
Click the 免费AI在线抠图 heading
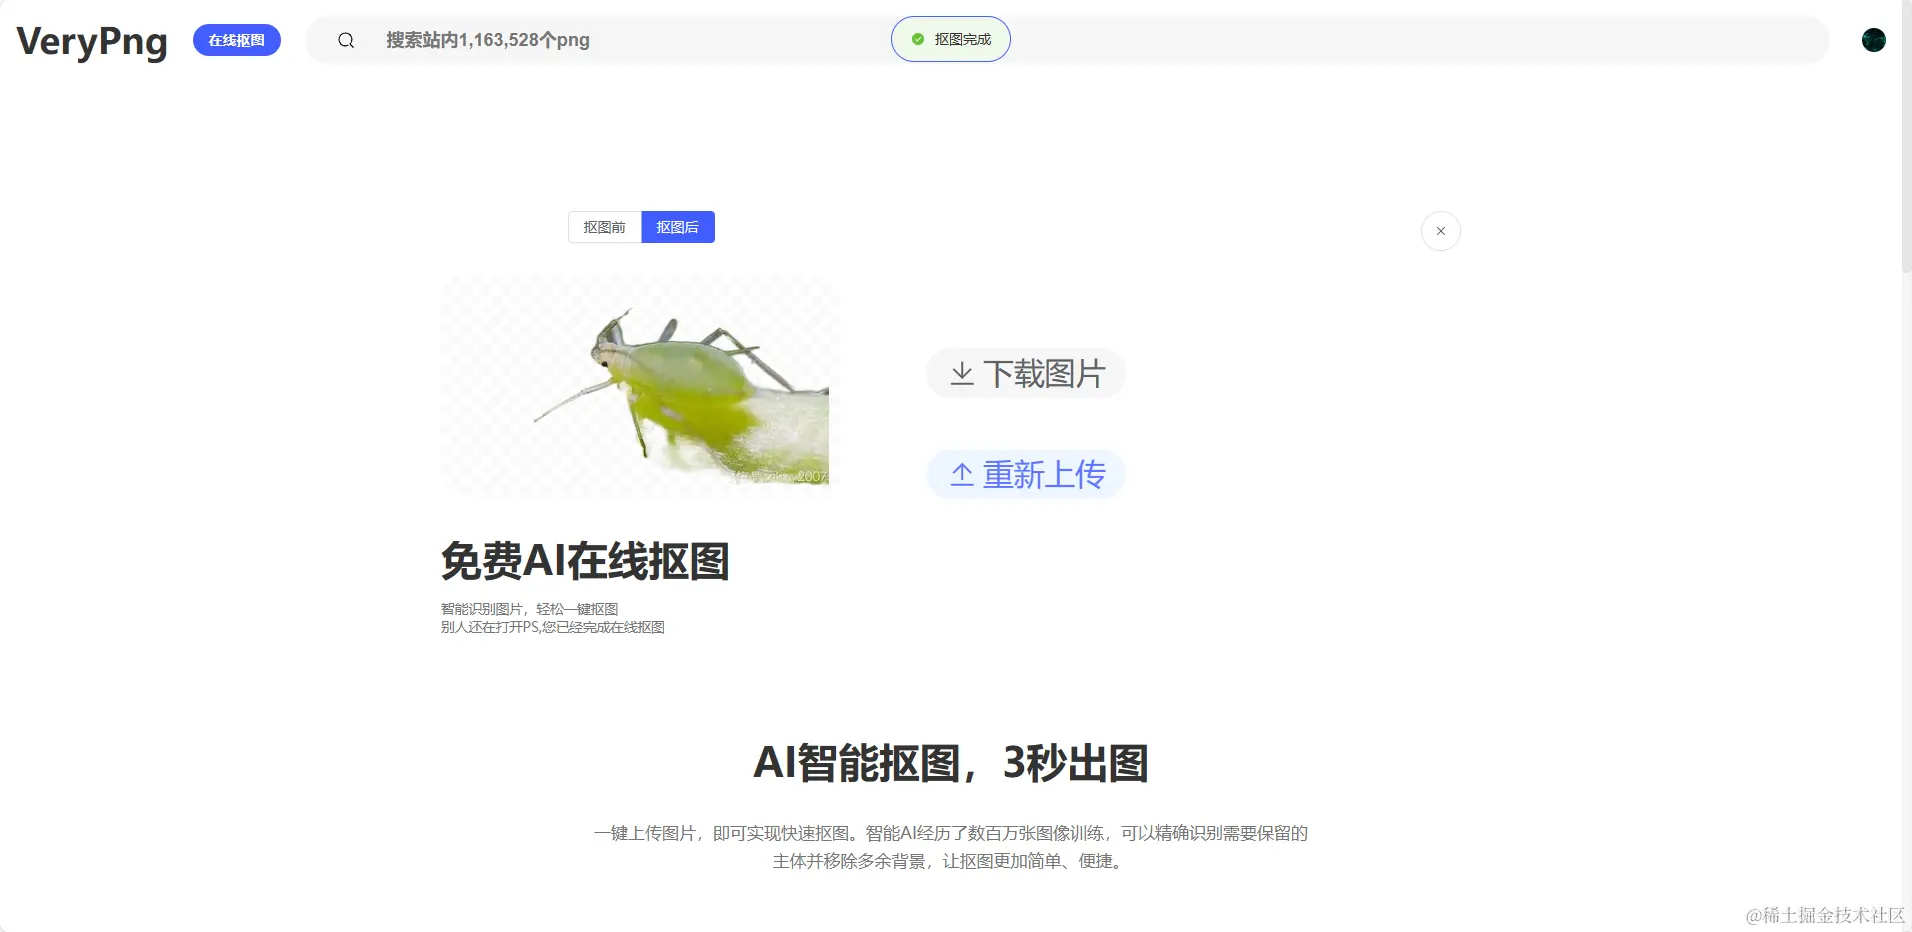585,561
